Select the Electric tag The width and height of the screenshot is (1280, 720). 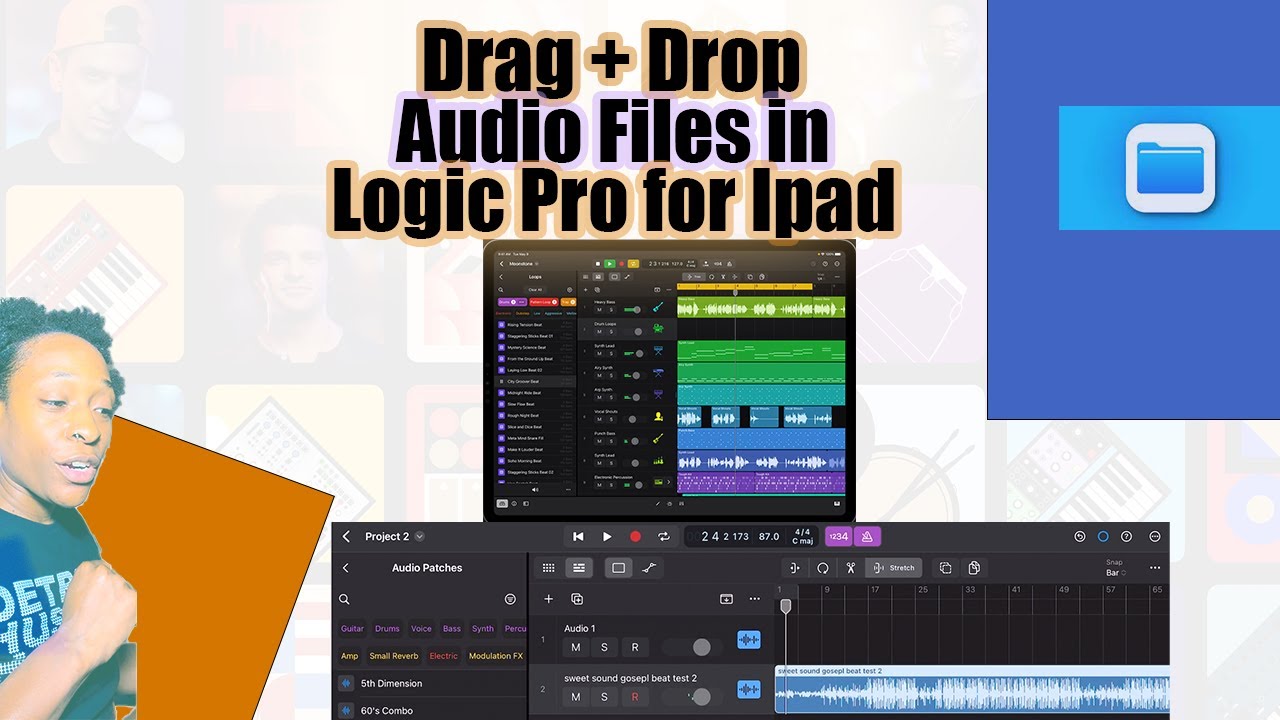pyautogui.click(x=444, y=656)
